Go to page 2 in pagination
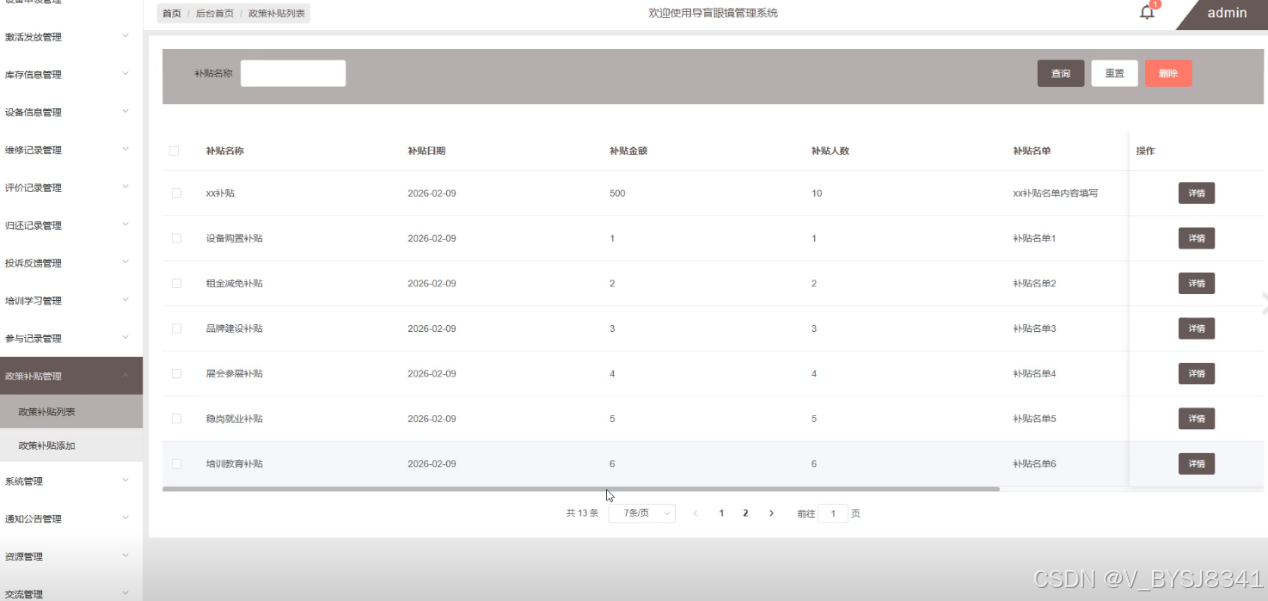Image resolution: width=1268 pixels, height=601 pixels. point(745,513)
